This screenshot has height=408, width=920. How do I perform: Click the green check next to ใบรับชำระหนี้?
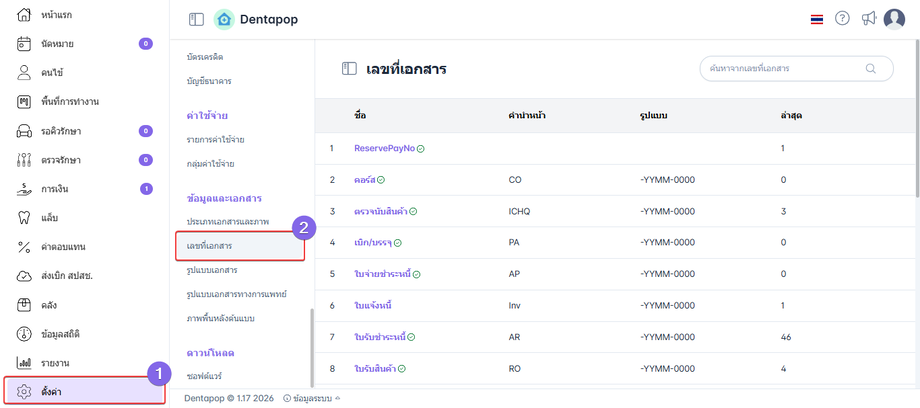point(411,338)
